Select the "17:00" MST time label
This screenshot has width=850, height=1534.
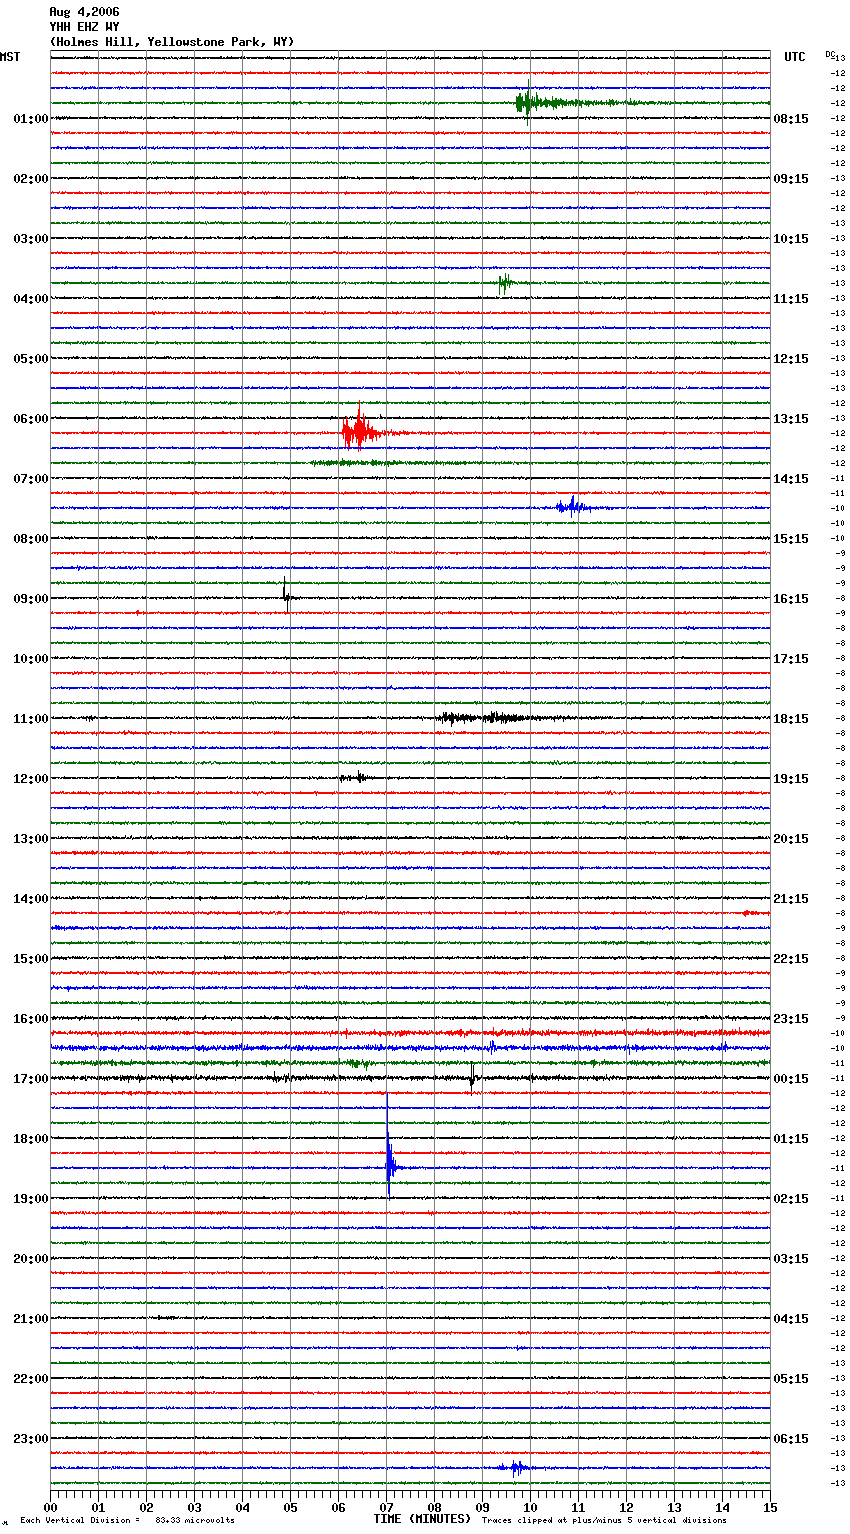click(x=31, y=1079)
